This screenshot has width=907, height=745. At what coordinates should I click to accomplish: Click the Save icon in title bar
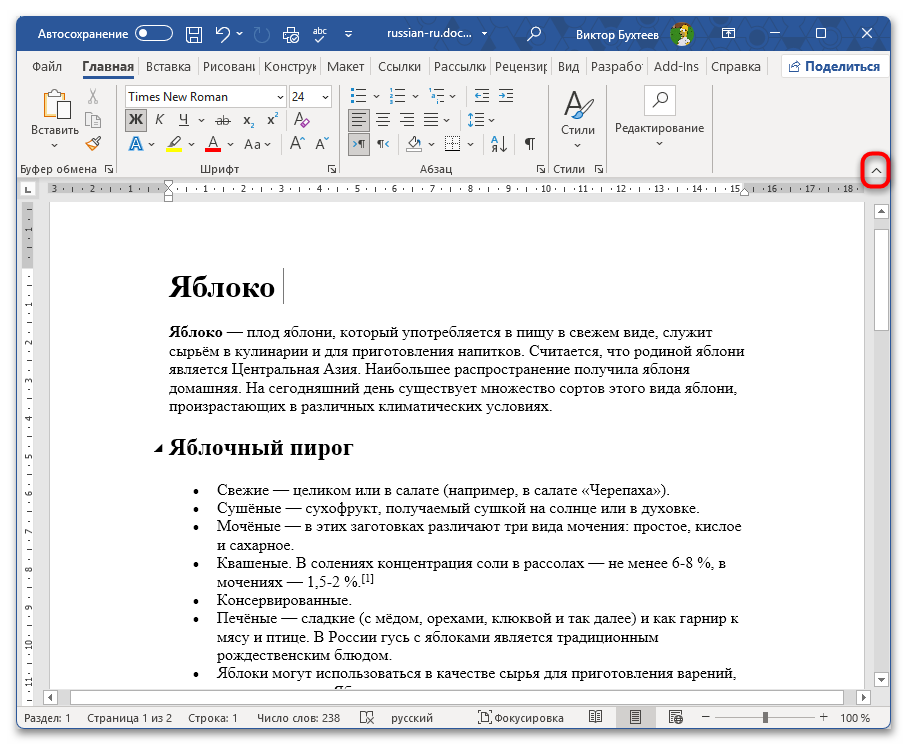[x=194, y=34]
